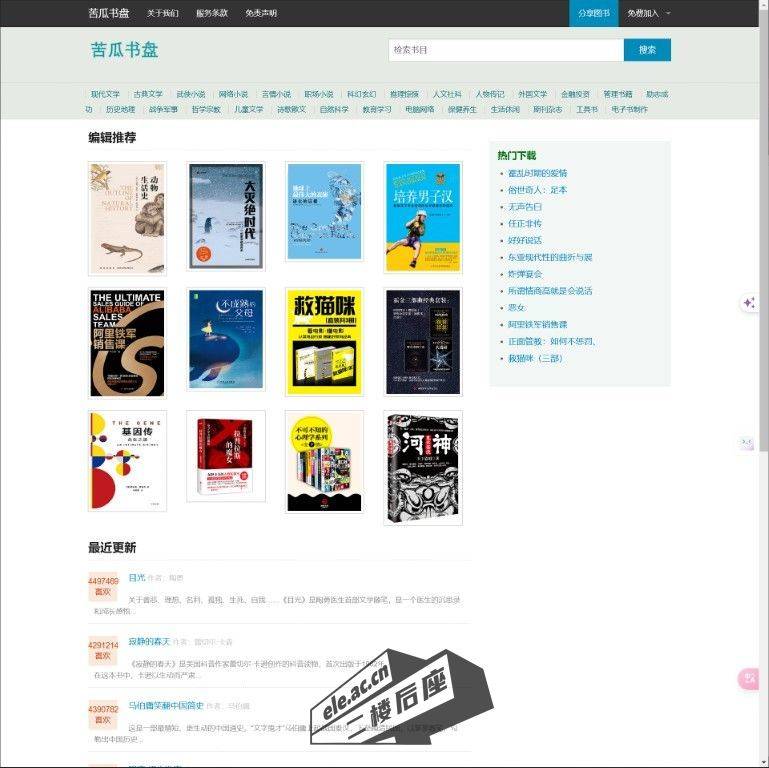The height and width of the screenshot is (768, 769).
Task: Click the pink floating icon at bottom right
Action: pyautogui.click(x=748, y=679)
